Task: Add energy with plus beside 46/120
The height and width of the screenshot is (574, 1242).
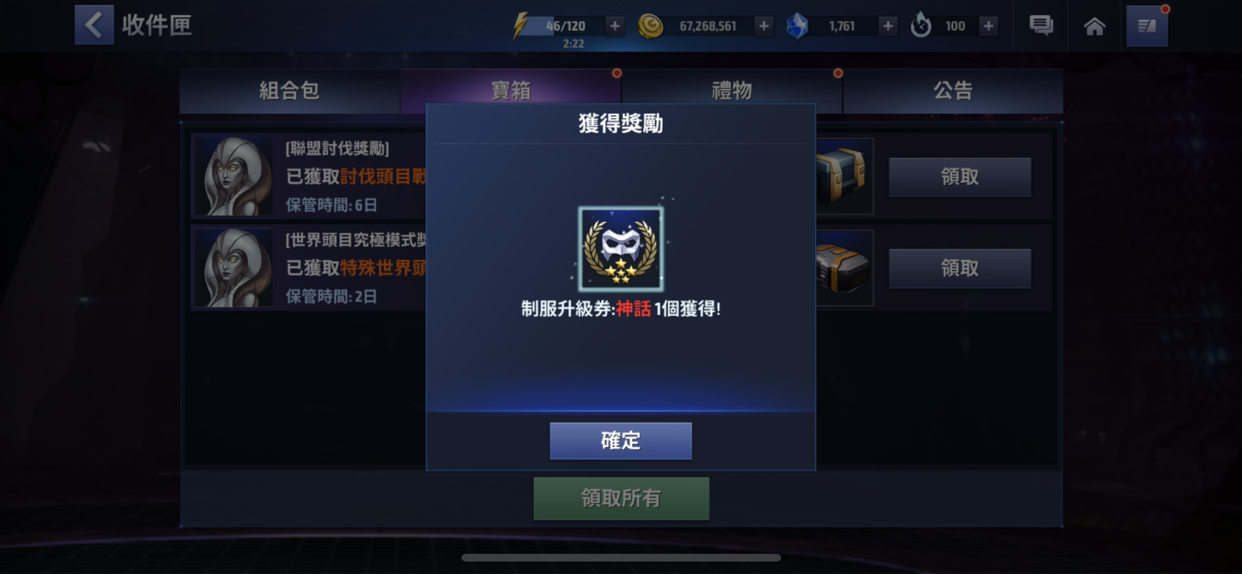Action: [x=615, y=26]
